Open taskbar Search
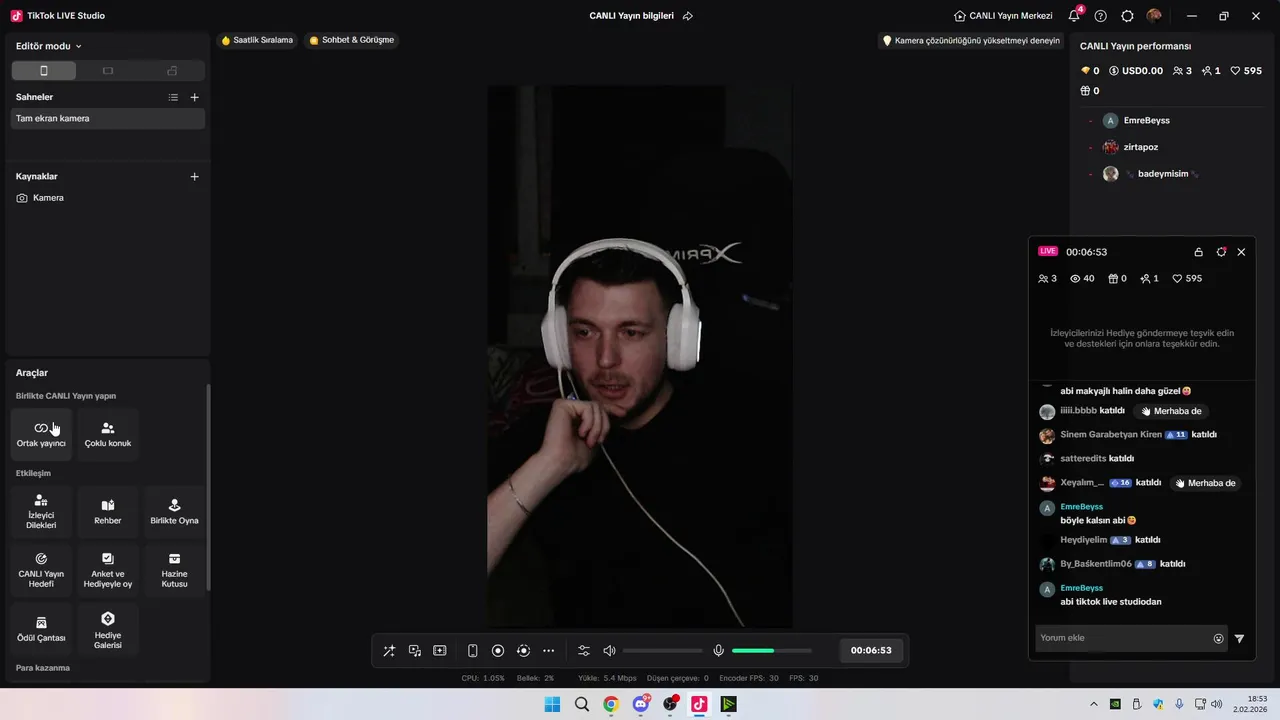 [x=582, y=704]
